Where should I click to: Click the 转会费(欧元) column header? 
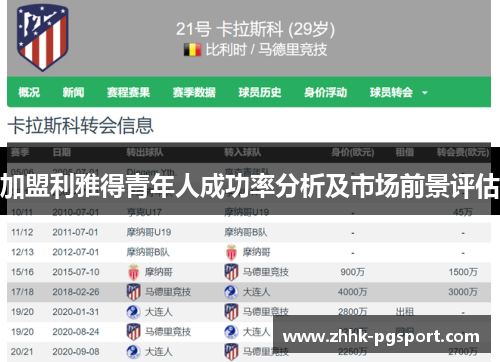point(463,152)
